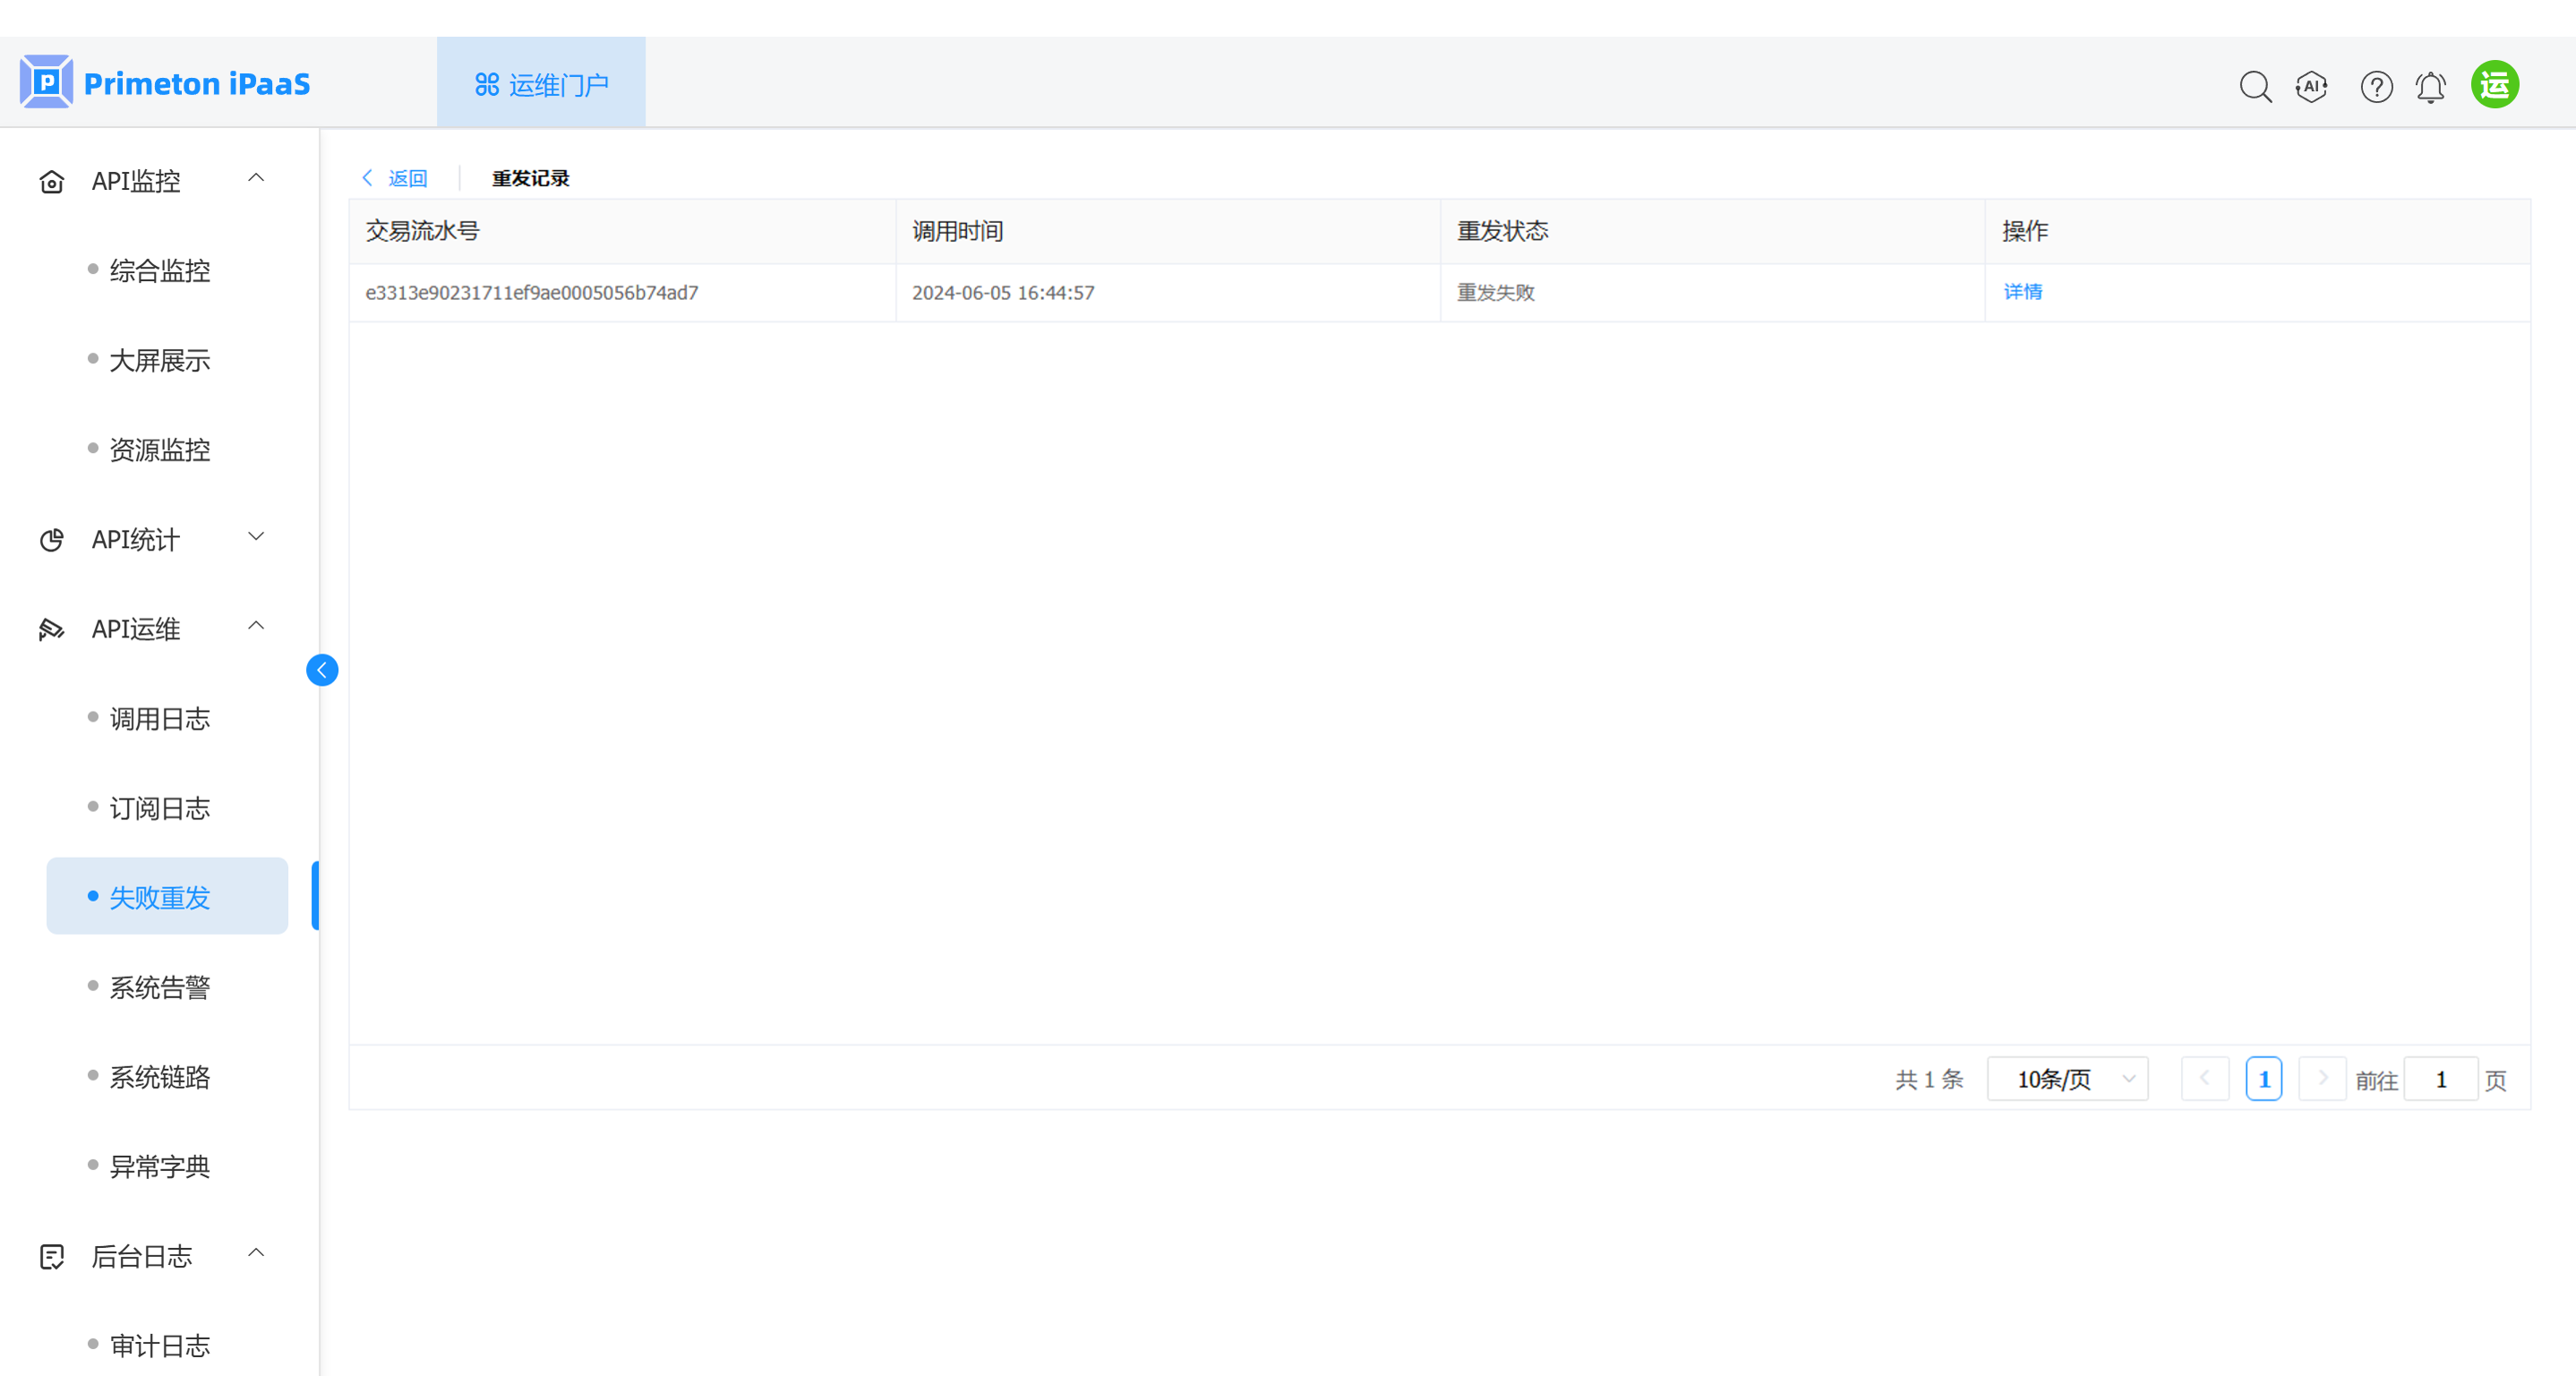The height and width of the screenshot is (1376, 2576).
Task: Click the search magnifier icon
Action: (x=2255, y=86)
